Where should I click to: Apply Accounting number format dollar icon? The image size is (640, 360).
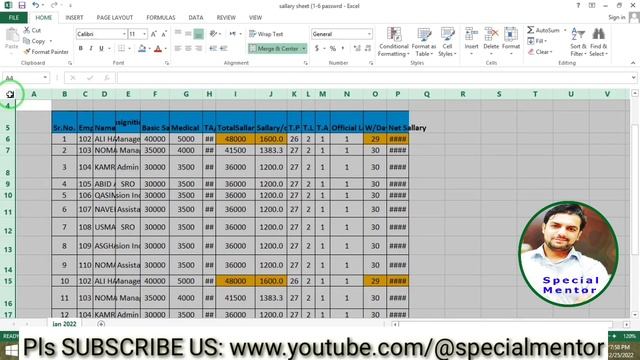point(317,49)
